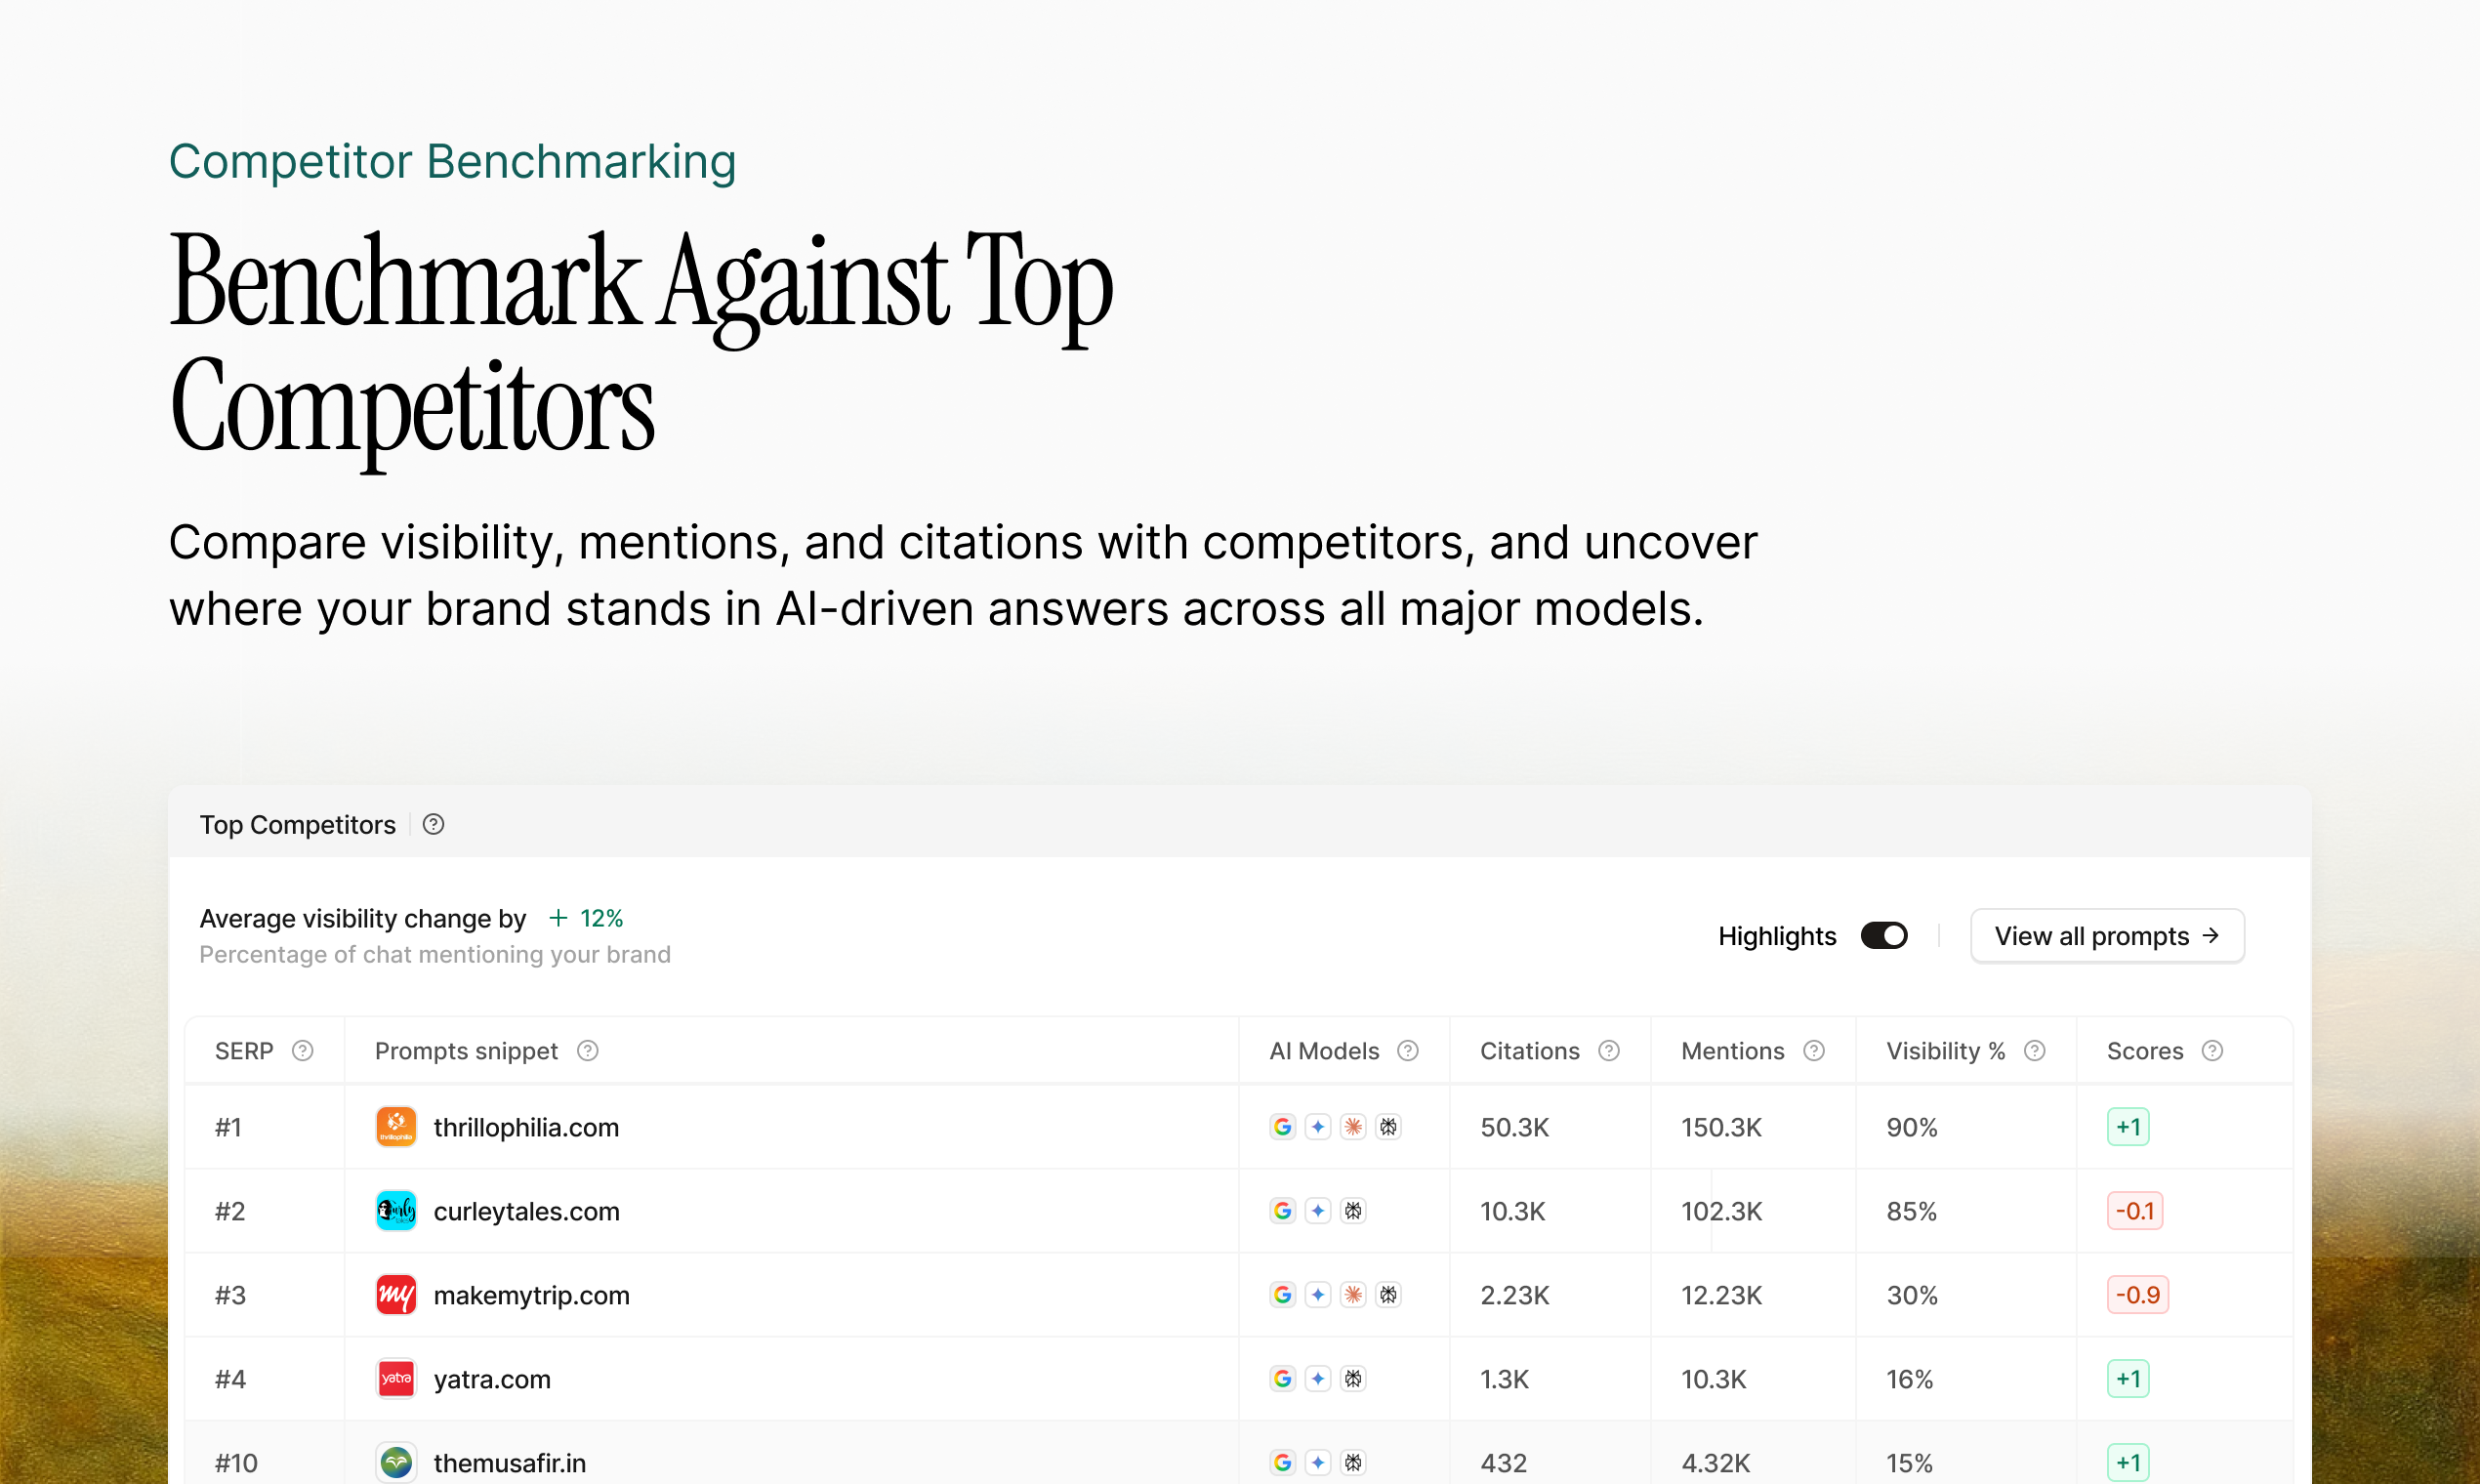This screenshot has width=2480, height=1484.
Task: Click the Scores column help icon
Action: pyautogui.click(x=2213, y=1051)
